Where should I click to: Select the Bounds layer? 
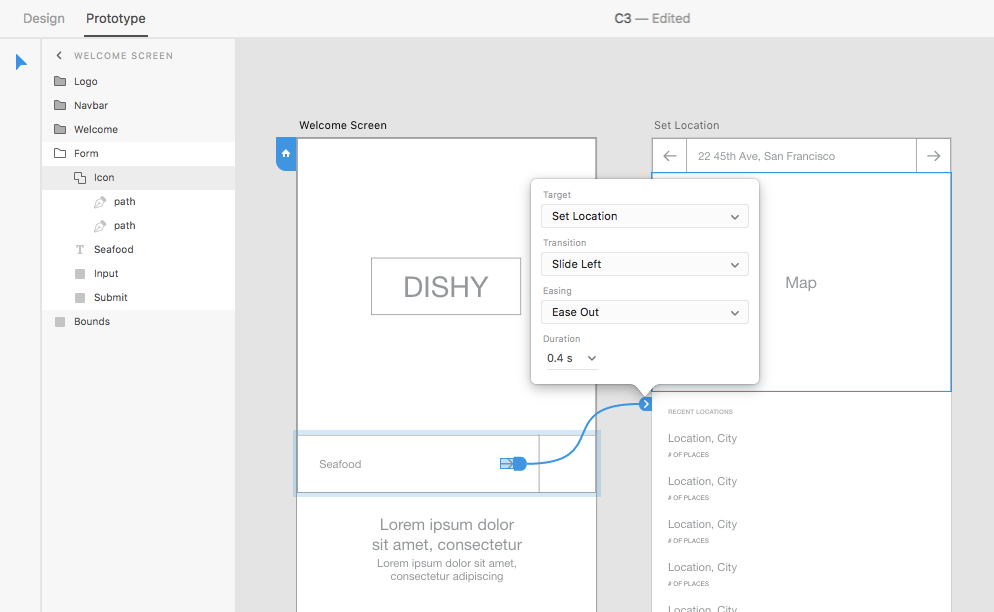click(92, 322)
